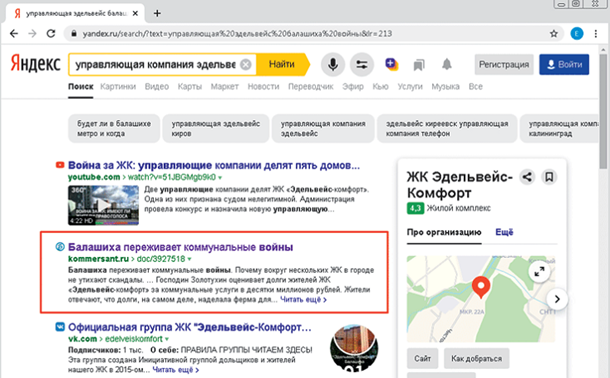Expand vk.com result dropdown arrow
Screen dimensions: 610x378
click(x=167, y=339)
